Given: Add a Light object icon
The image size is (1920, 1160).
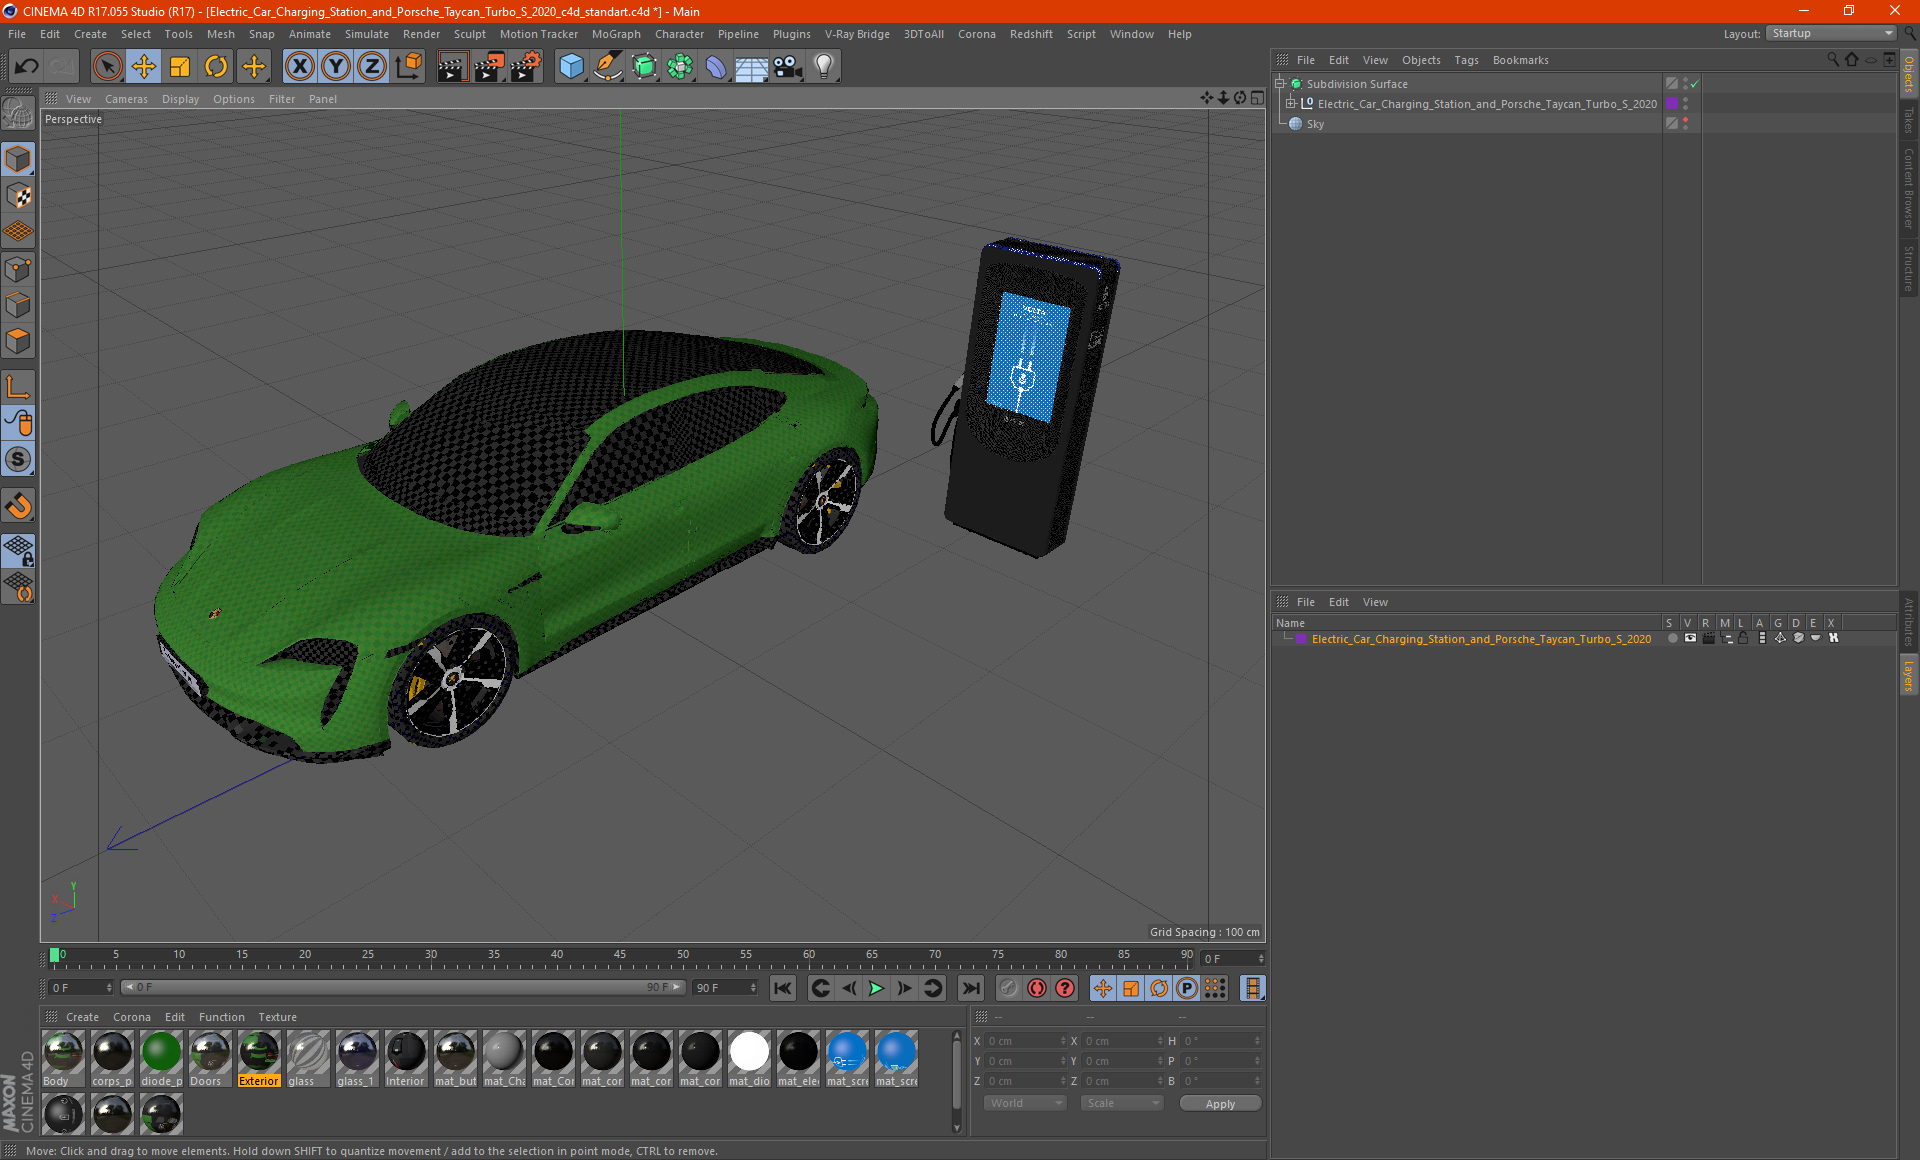Looking at the screenshot, I should [824, 66].
